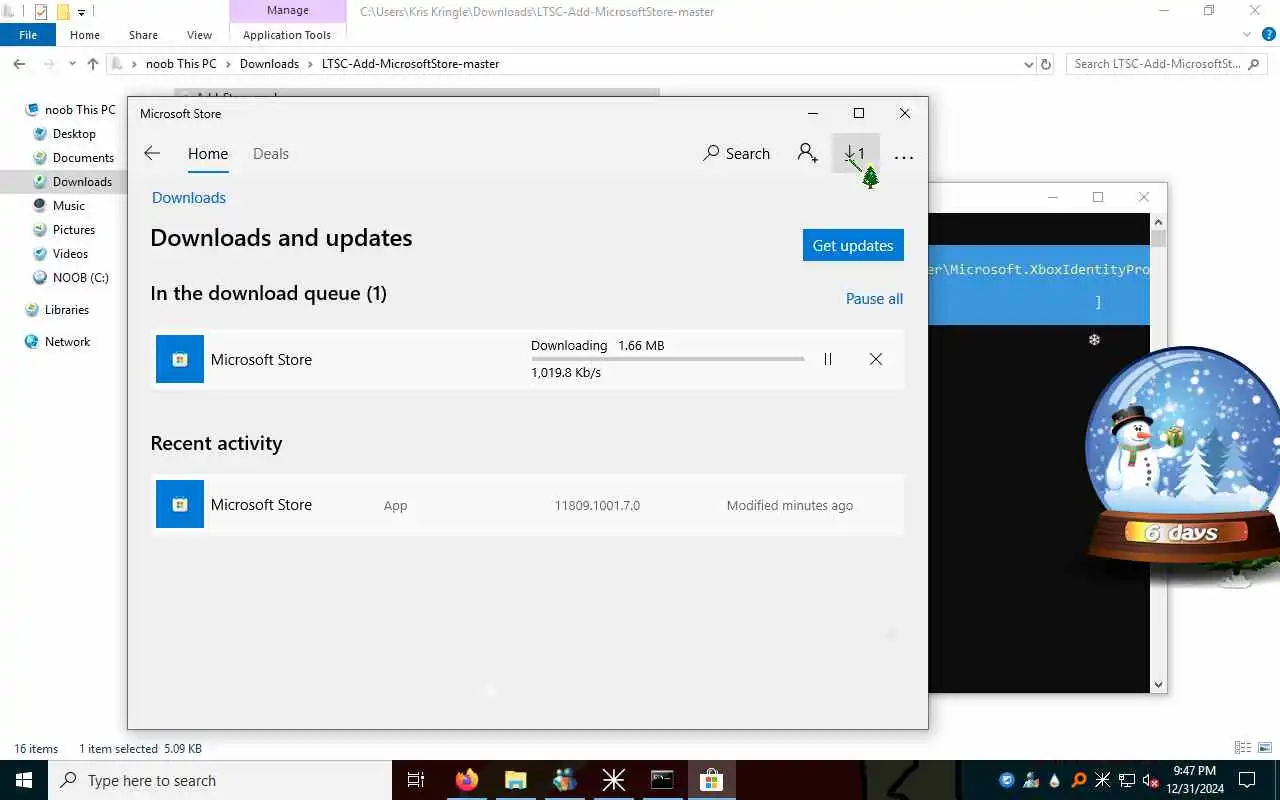Click the console window scrollbar down arrow
Screen dimensions: 1280x800
coord(1159,685)
